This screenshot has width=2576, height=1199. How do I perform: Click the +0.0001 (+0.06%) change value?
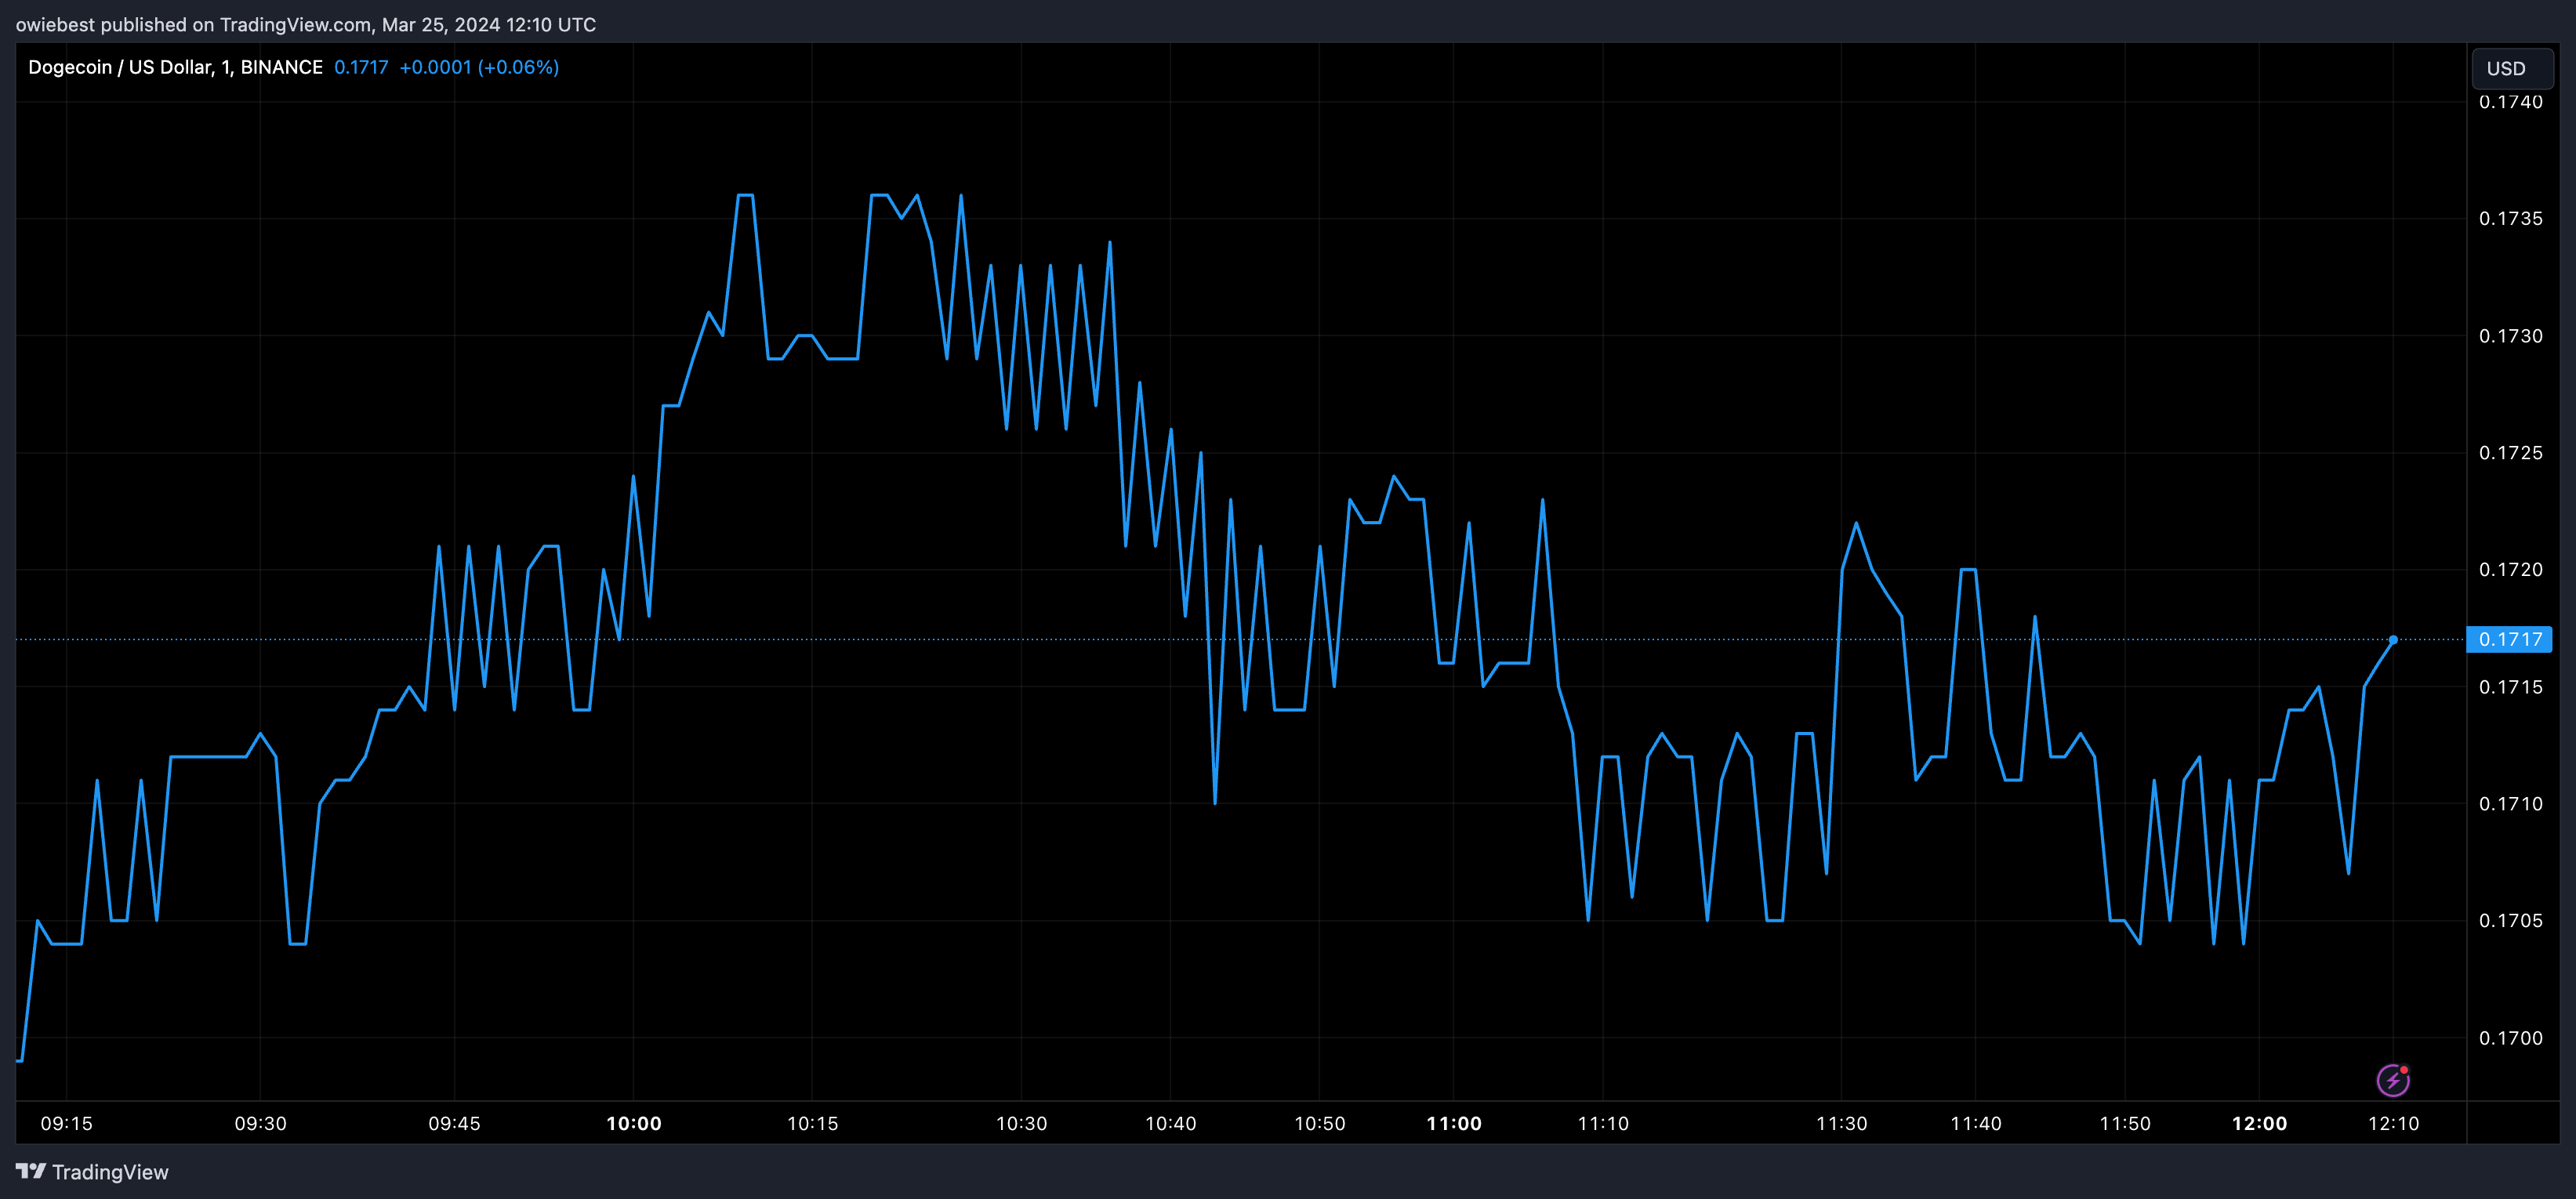tap(478, 67)
